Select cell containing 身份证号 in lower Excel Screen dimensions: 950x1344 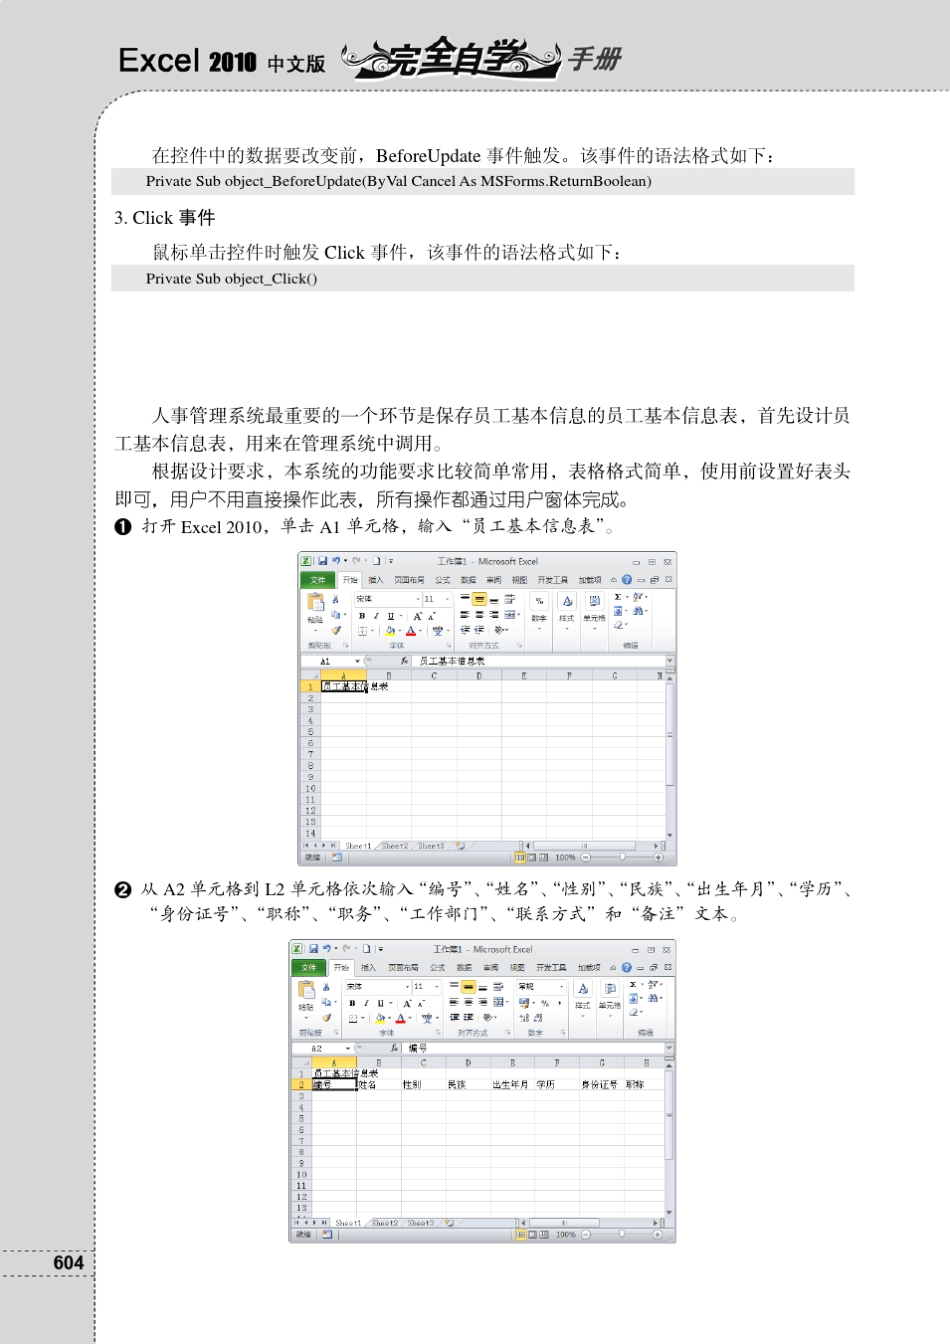pos(600,1084)
